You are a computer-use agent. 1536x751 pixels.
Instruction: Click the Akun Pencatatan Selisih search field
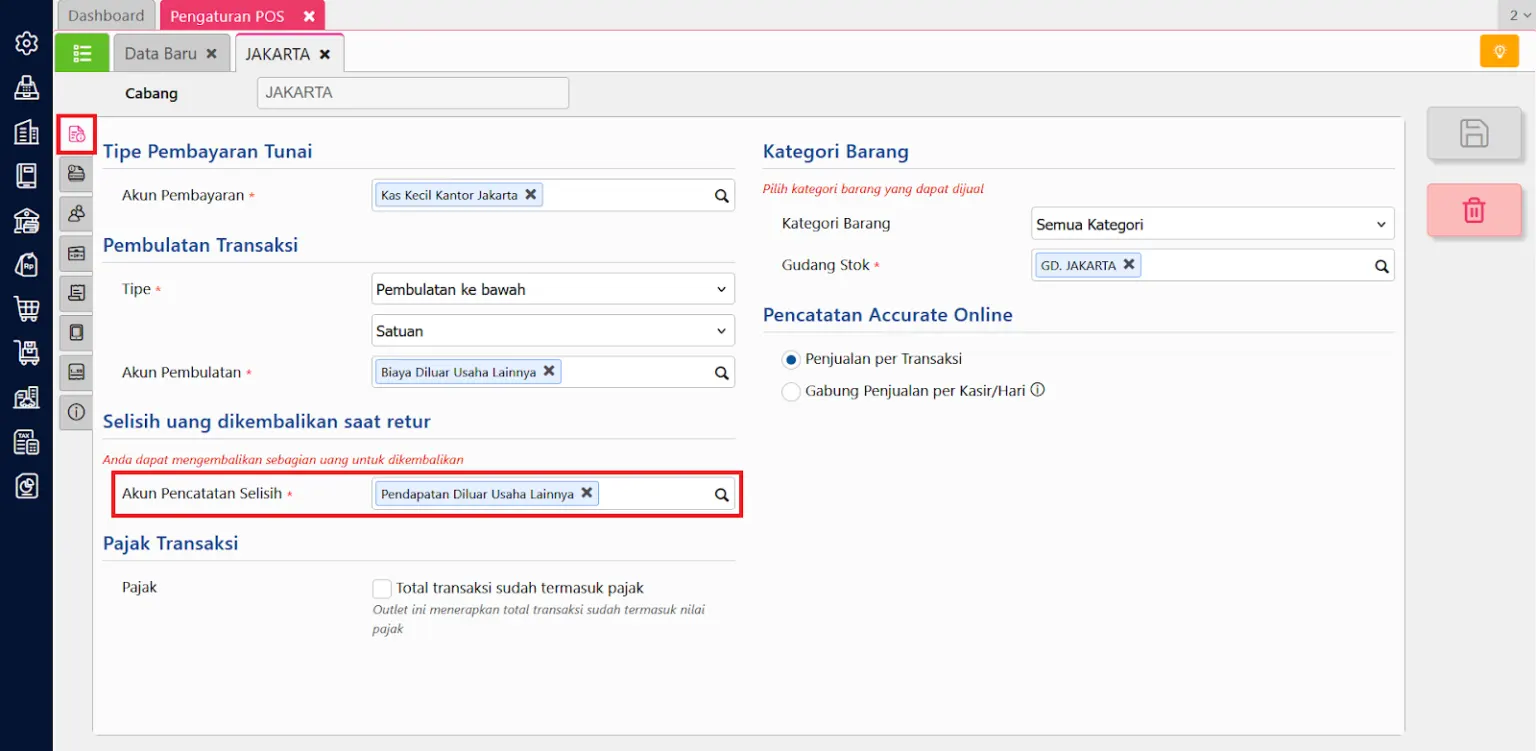(x=655, y=494)
